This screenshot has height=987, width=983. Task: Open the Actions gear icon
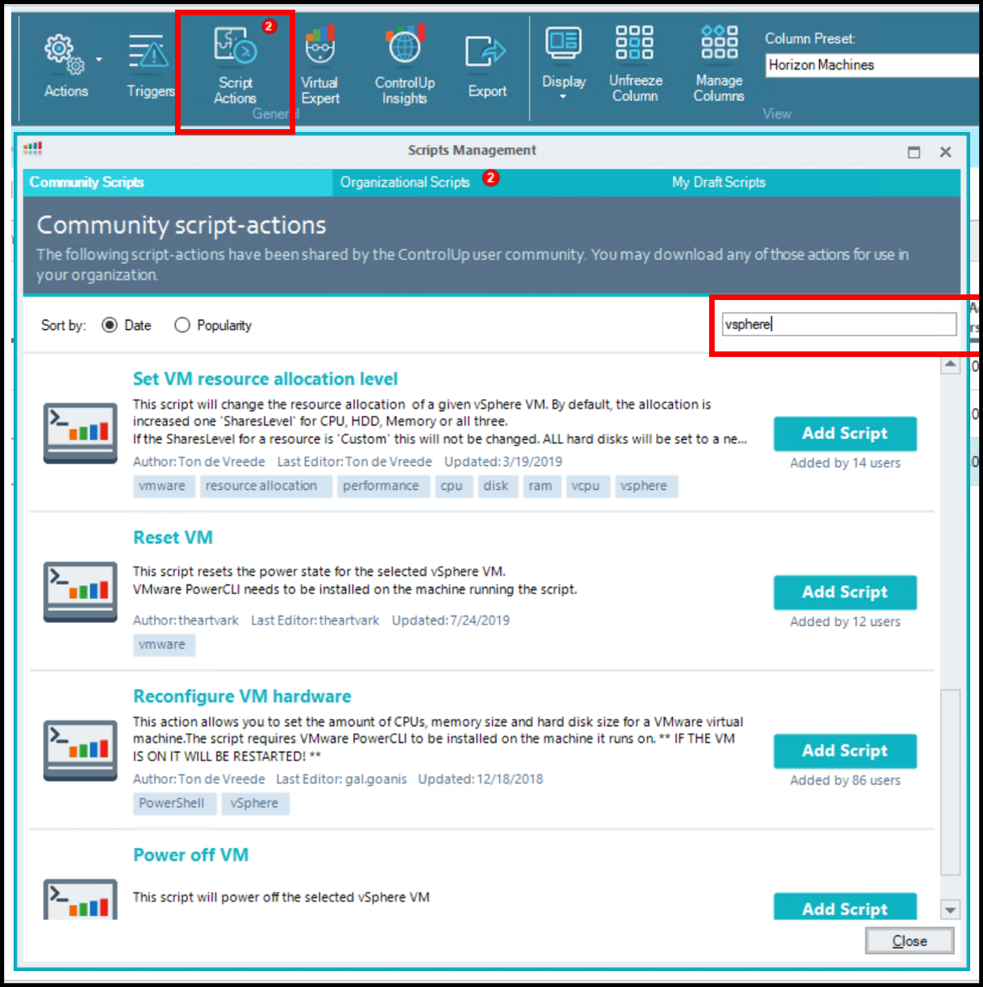tap(64, 53)
